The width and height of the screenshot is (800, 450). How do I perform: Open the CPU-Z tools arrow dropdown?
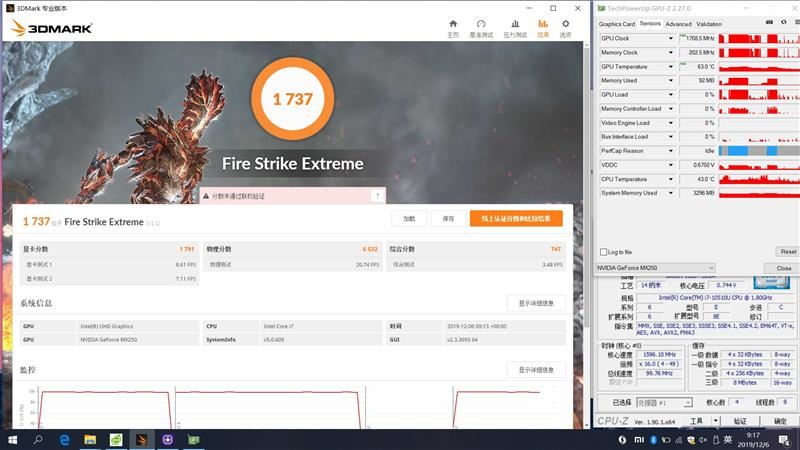point(716,421)
